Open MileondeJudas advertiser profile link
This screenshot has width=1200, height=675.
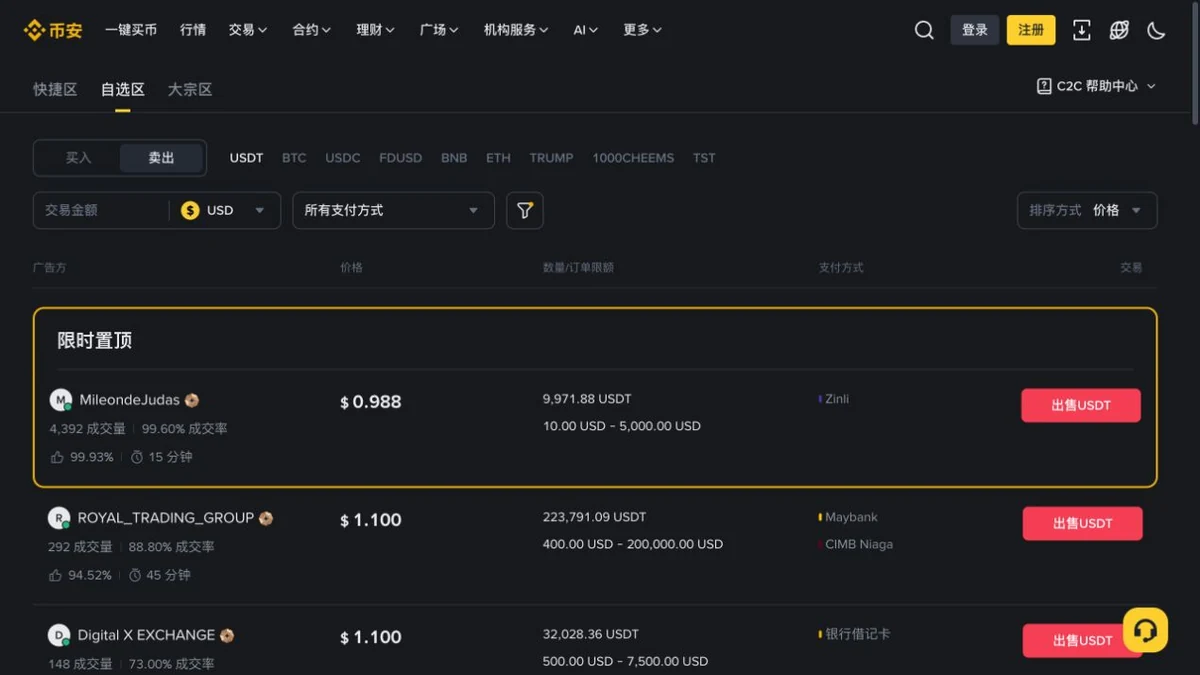pos(130,400)
